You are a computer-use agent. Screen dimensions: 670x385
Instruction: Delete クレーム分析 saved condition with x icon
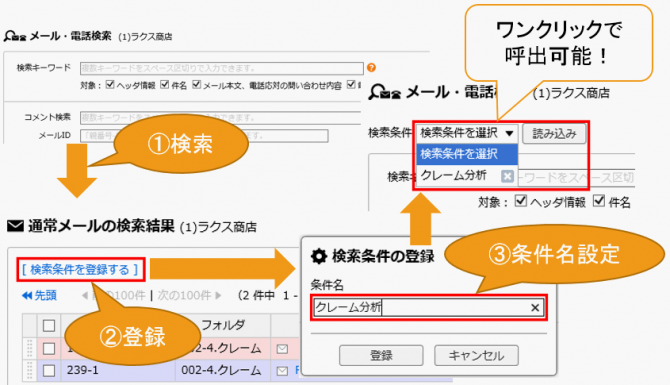coord(507,176)
